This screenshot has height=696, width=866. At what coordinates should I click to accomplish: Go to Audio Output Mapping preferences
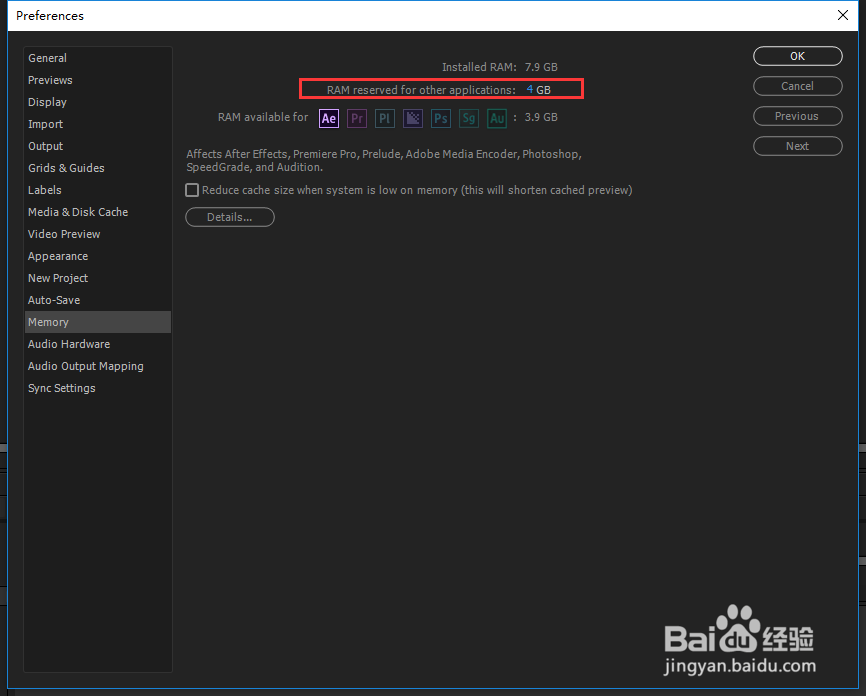click(98, 366)
